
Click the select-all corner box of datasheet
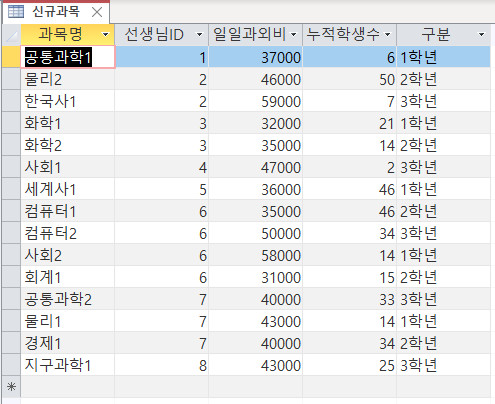[12, 34]
